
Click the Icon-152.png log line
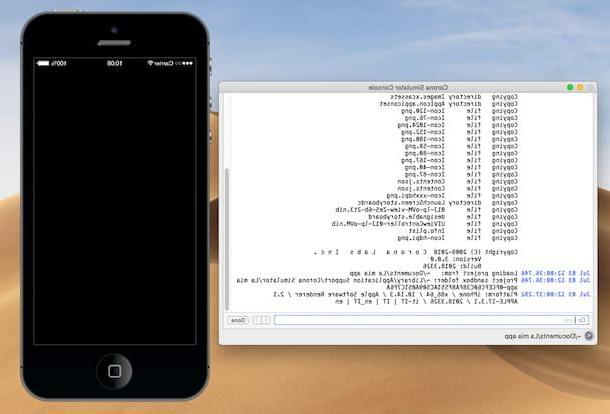(x=460, y=132)
